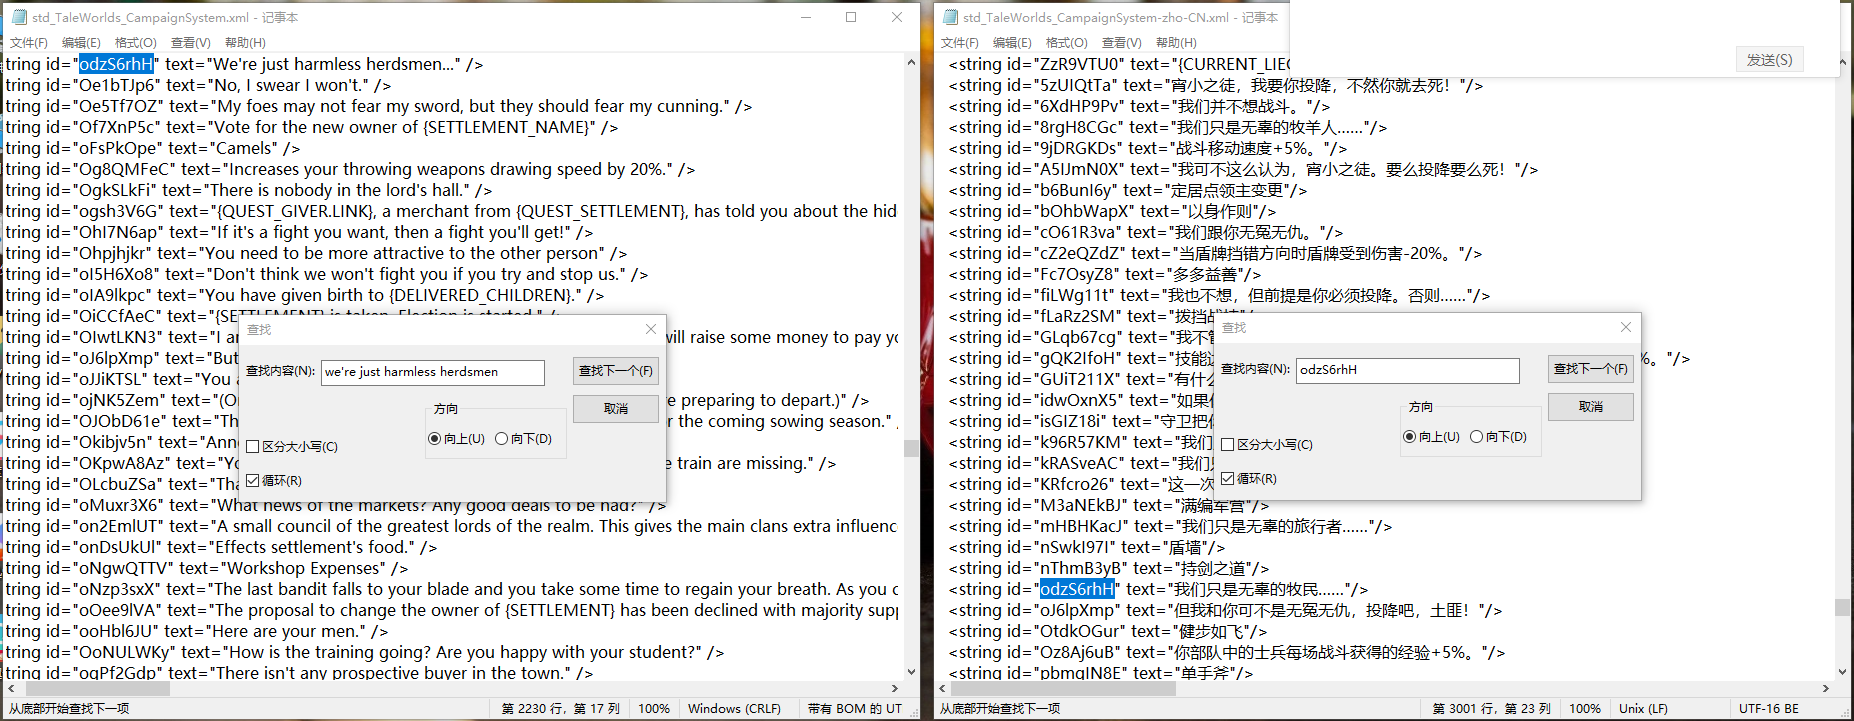Click 取消 button in left Find dialog

[x=616, y=409]
